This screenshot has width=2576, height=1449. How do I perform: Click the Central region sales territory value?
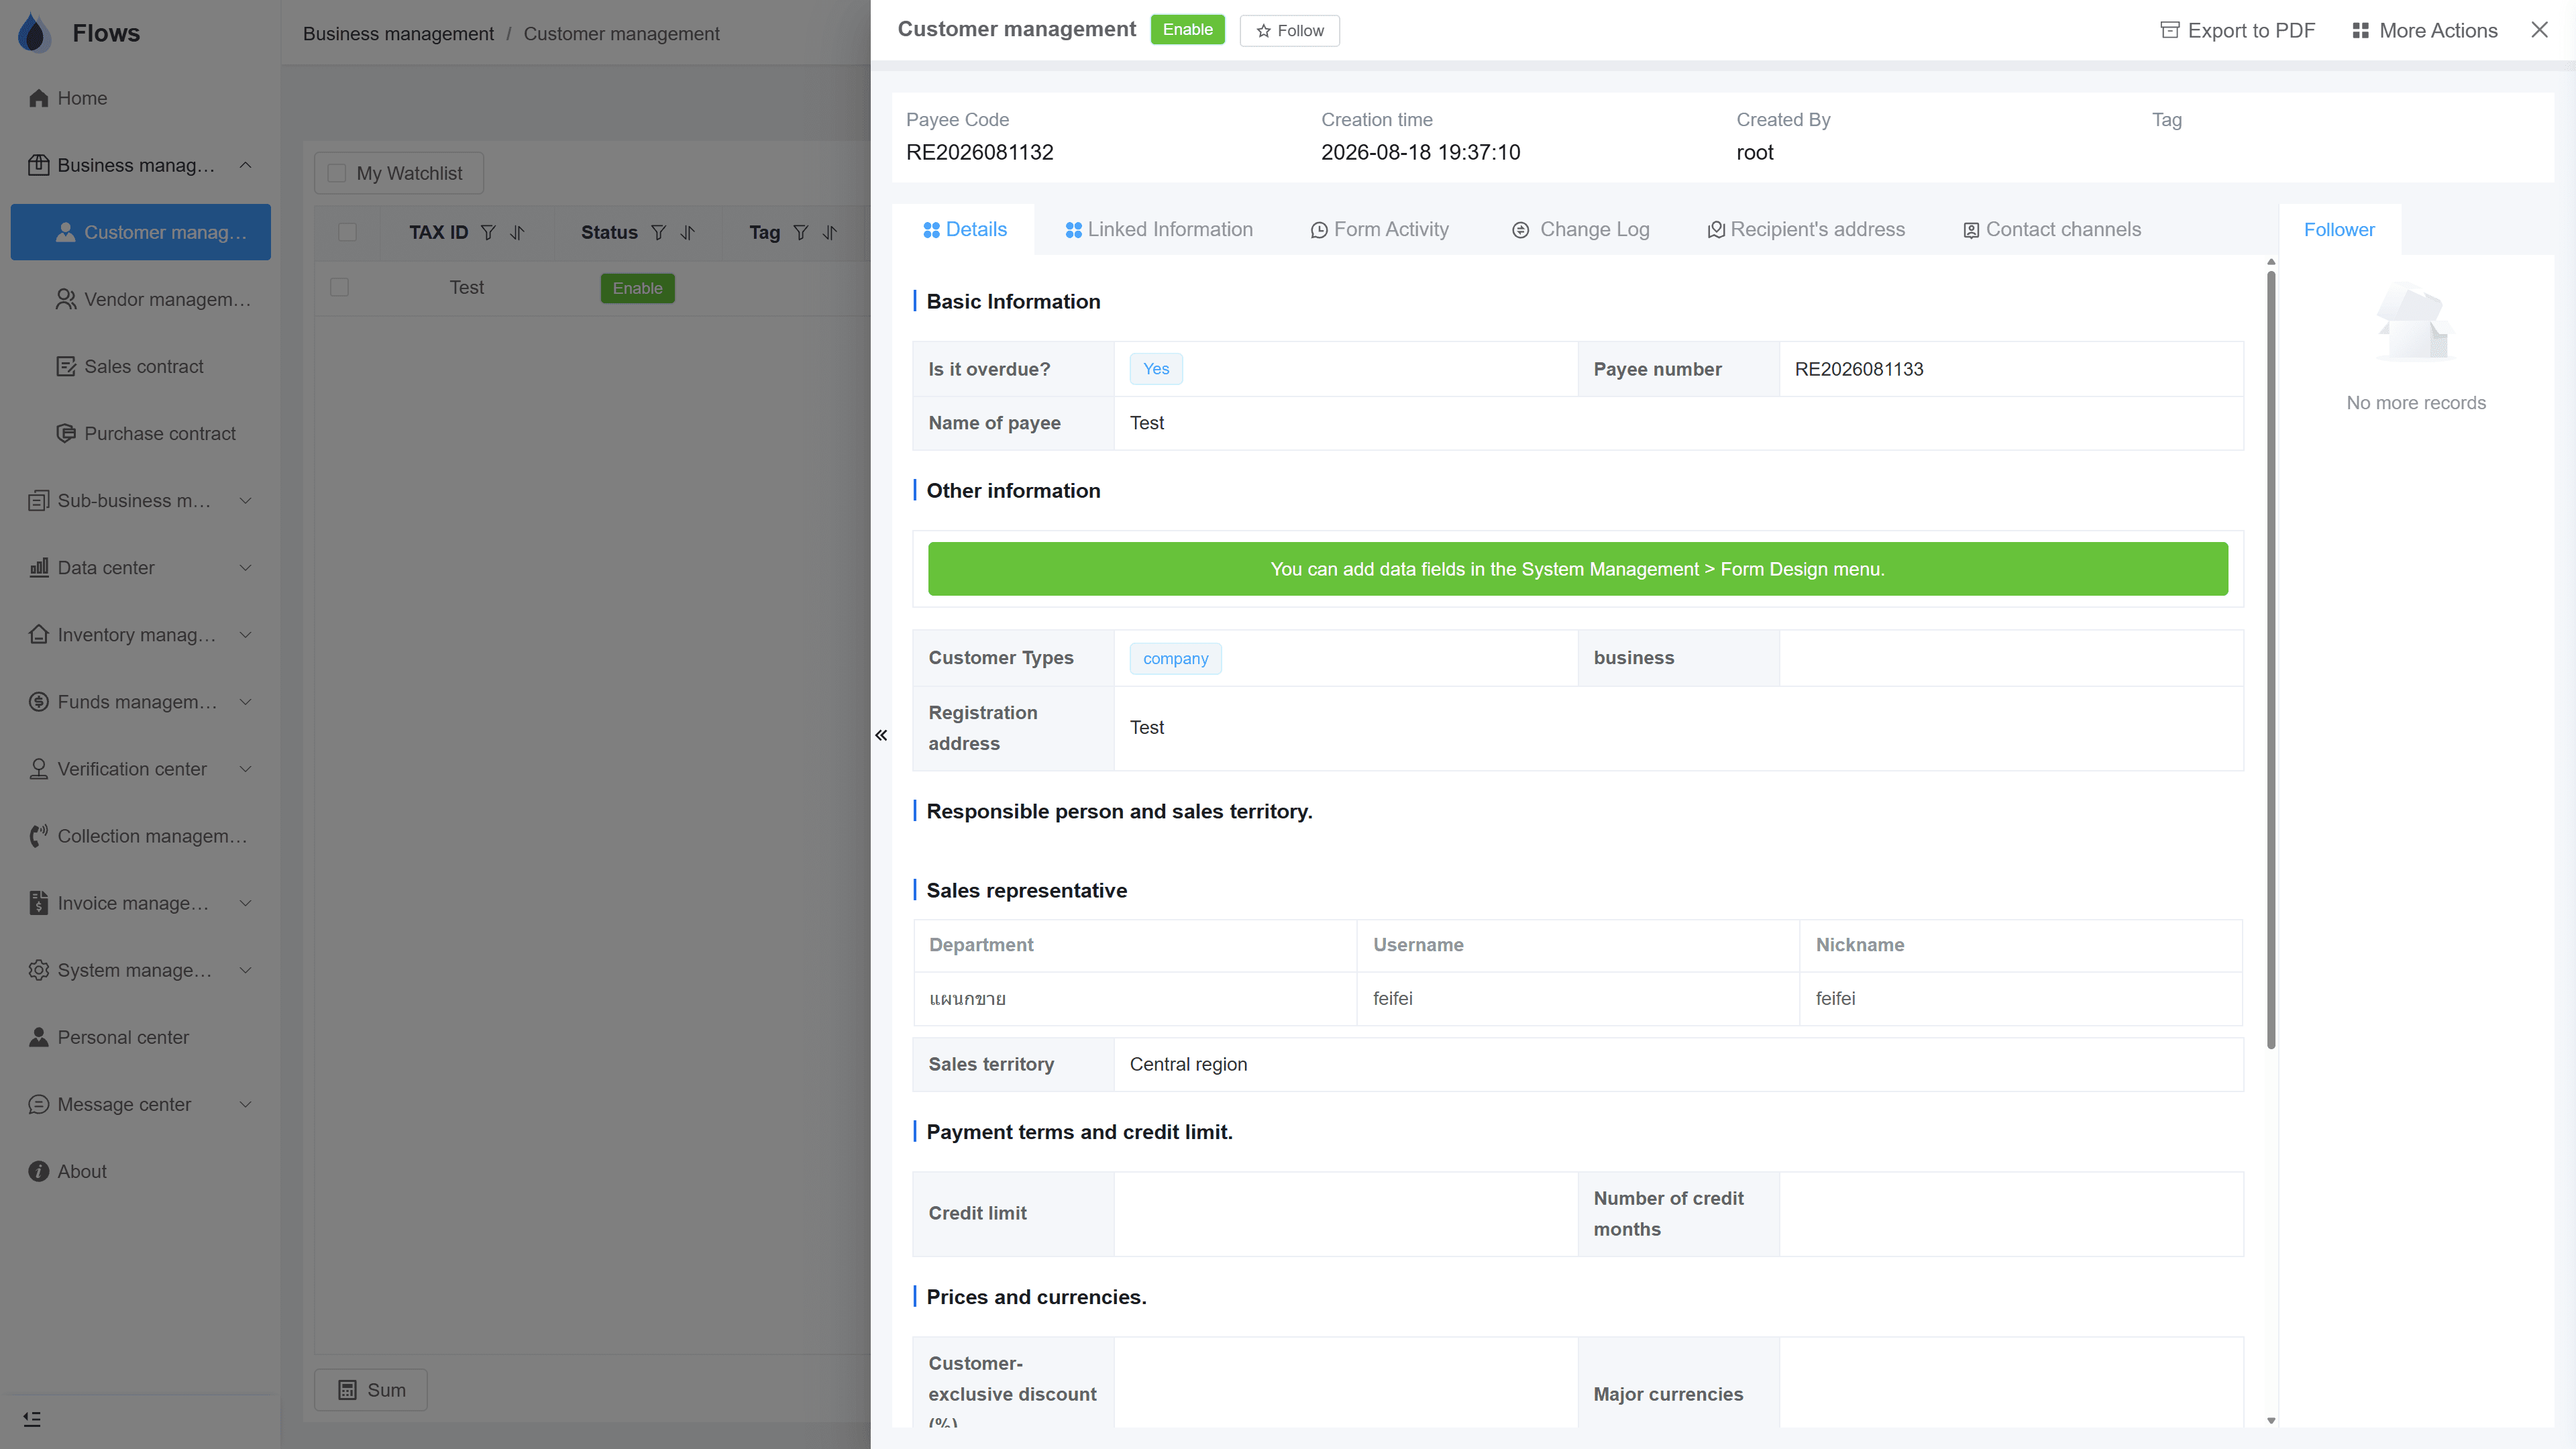point(1188,1064)
